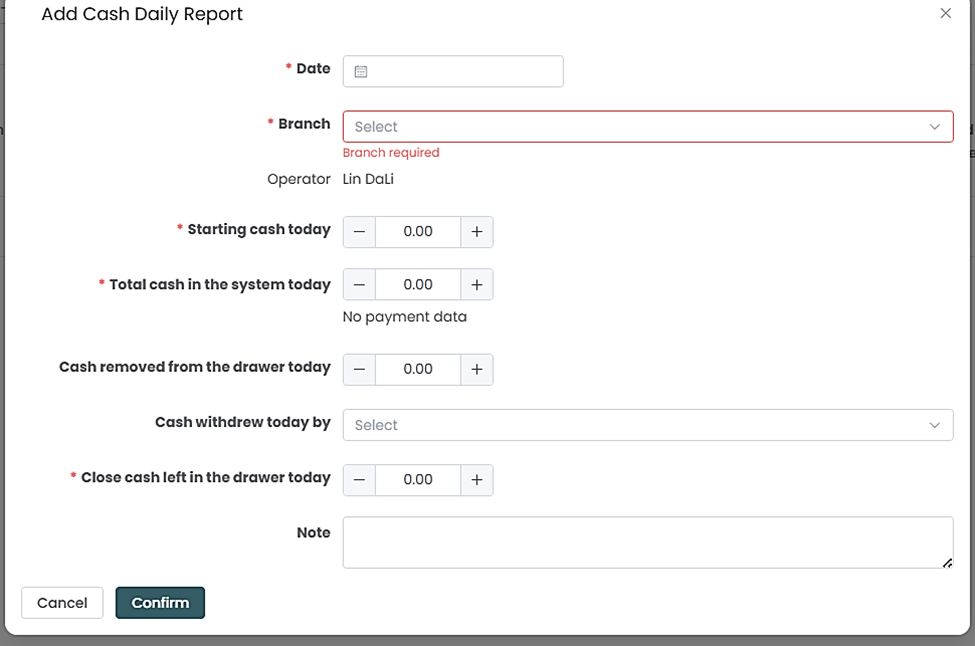975x646 pixels.
Task: Confirm the cash daily report
Action: click(x=160, y=603)
